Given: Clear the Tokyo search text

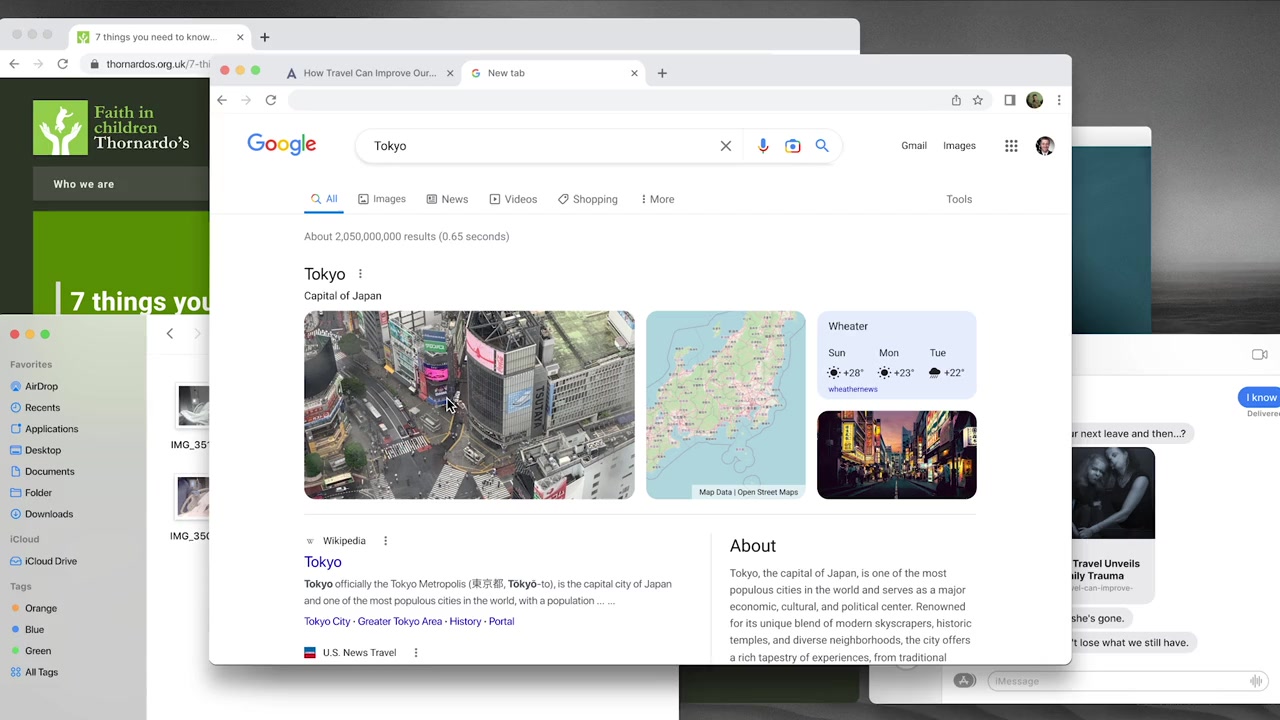Looking at the screenshot, I should 726,146.
